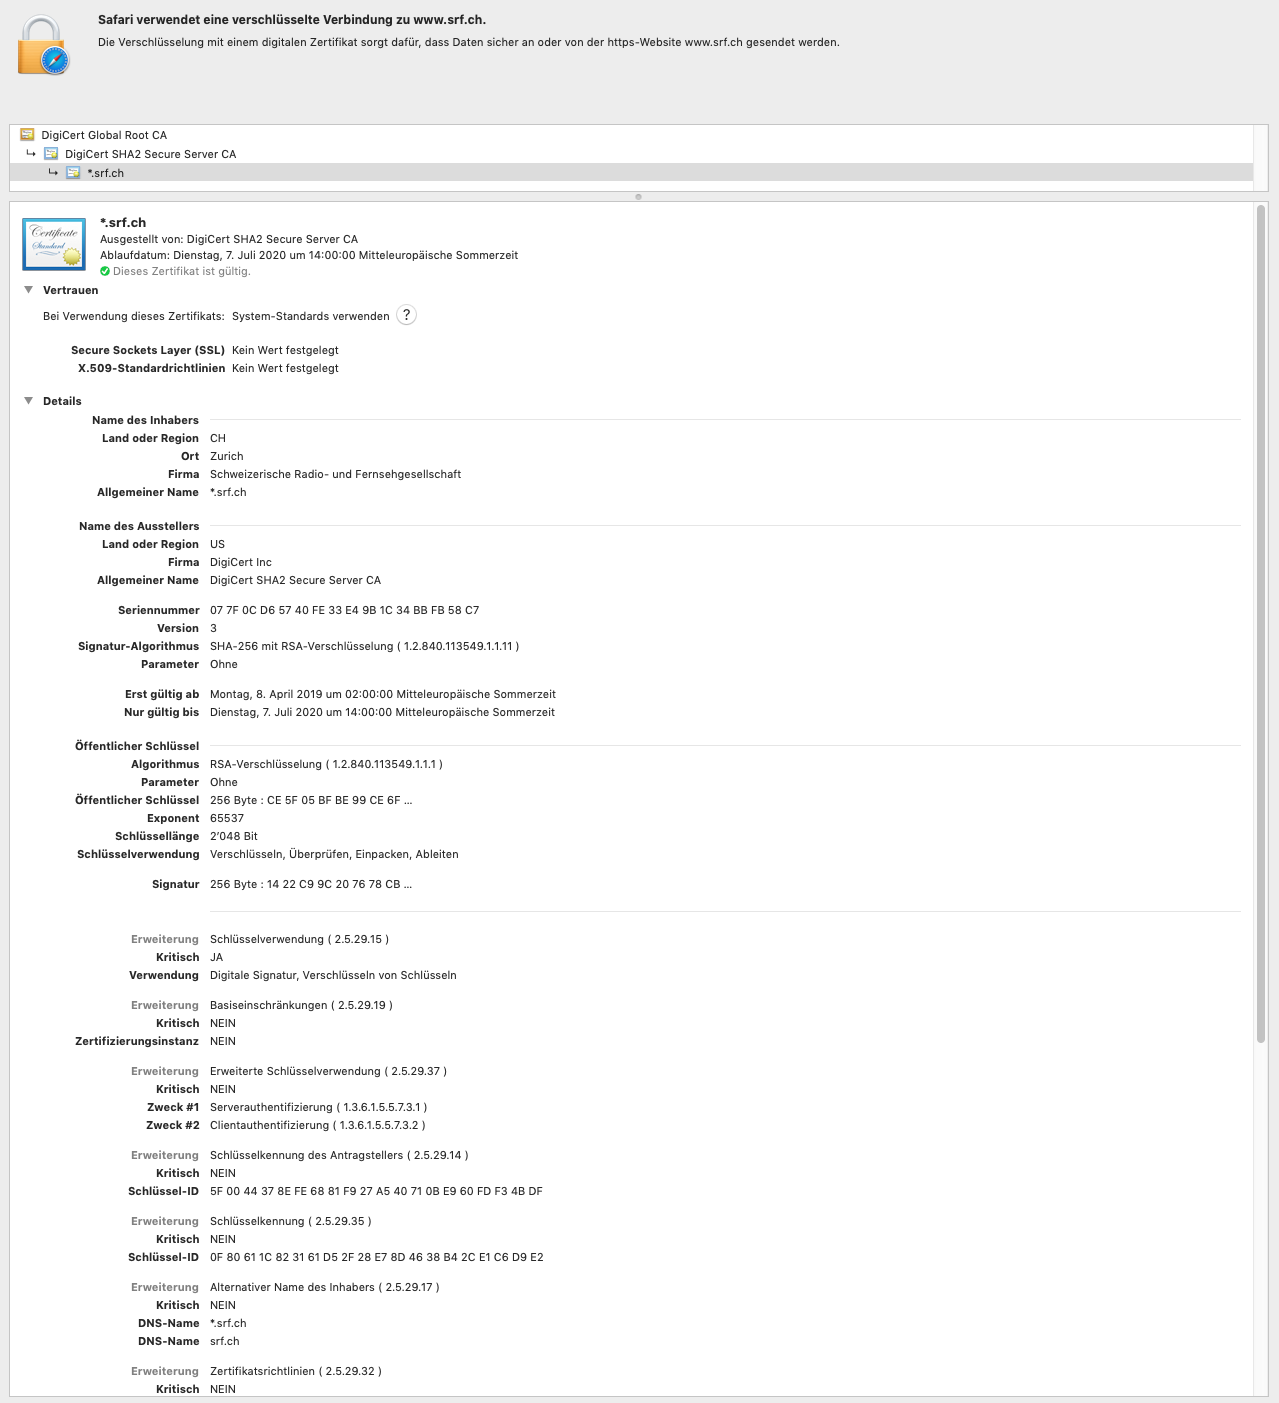1279x1403 pixels.
Task: Click 'Dieses Zertifikat ist gültig' text
Action: coord(182,271)
